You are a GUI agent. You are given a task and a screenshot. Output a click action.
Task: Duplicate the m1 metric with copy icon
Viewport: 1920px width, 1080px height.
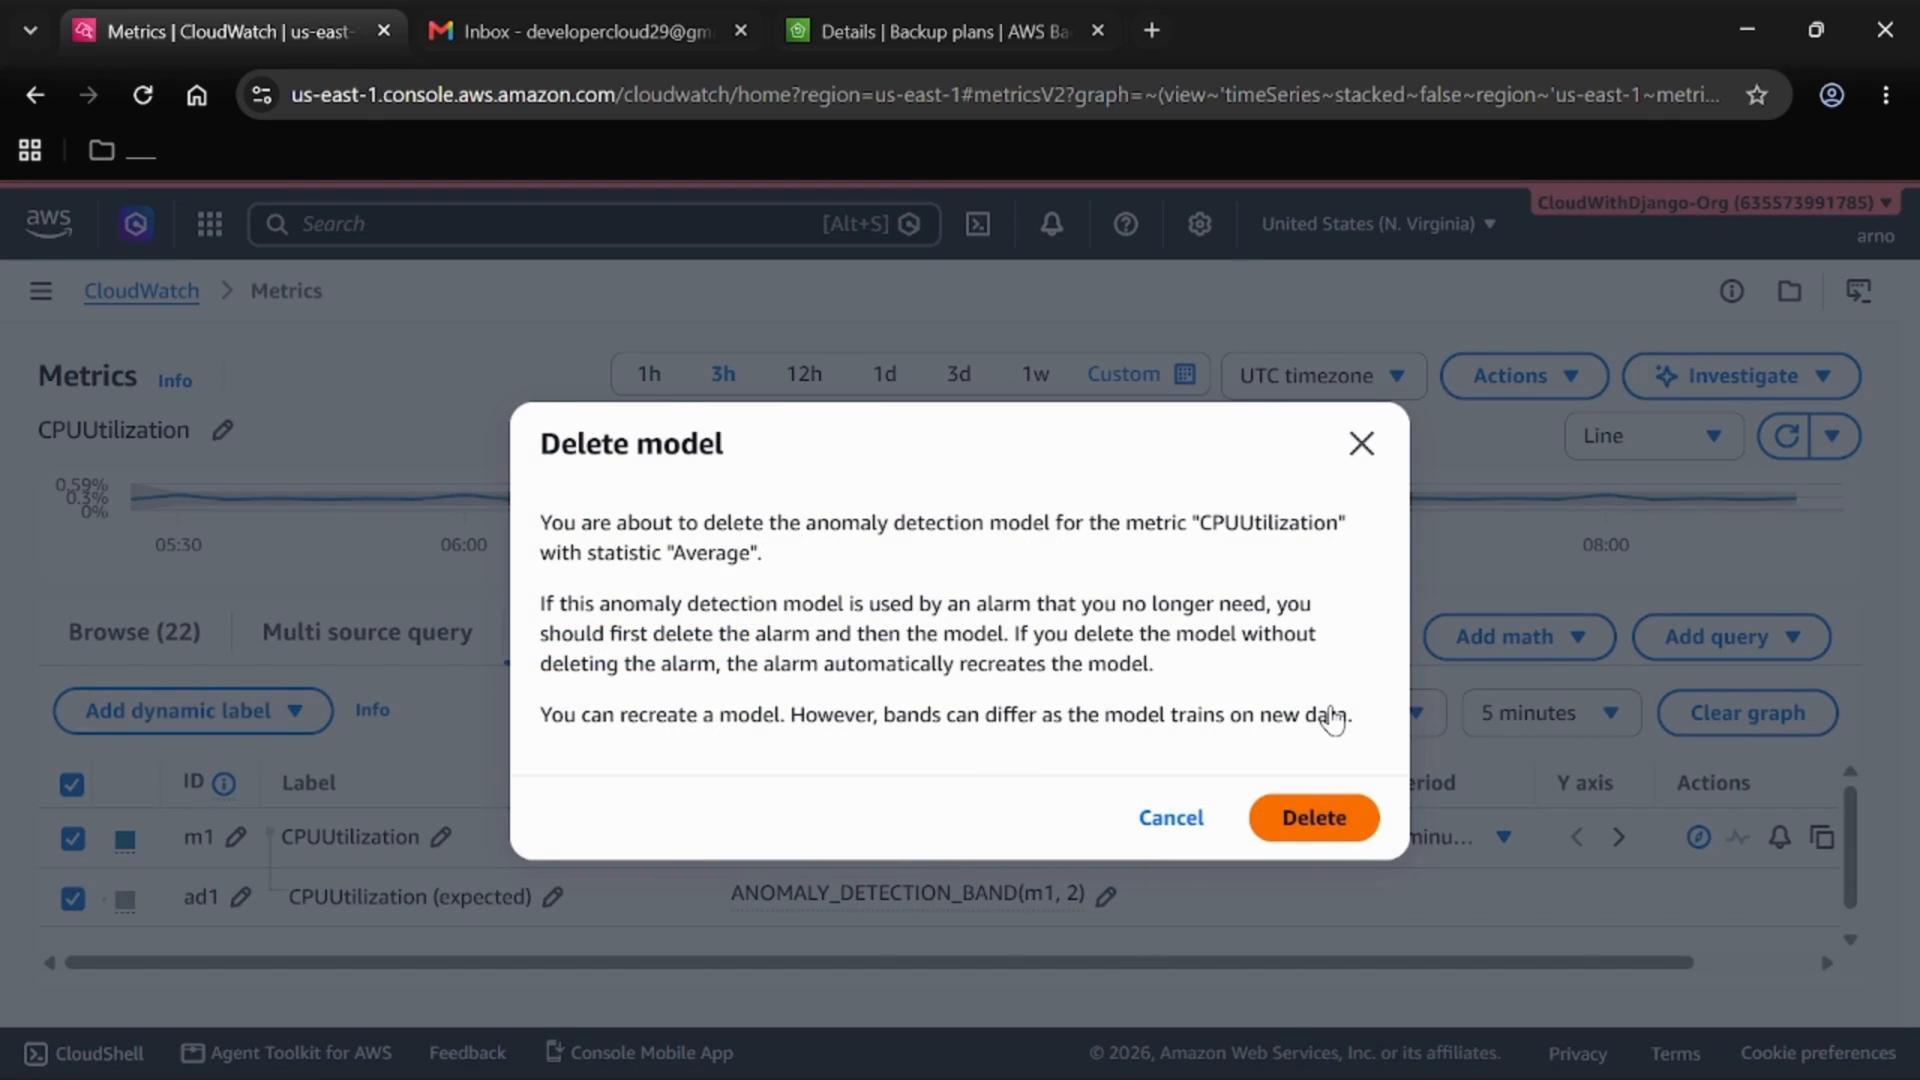click(1822, 837)
